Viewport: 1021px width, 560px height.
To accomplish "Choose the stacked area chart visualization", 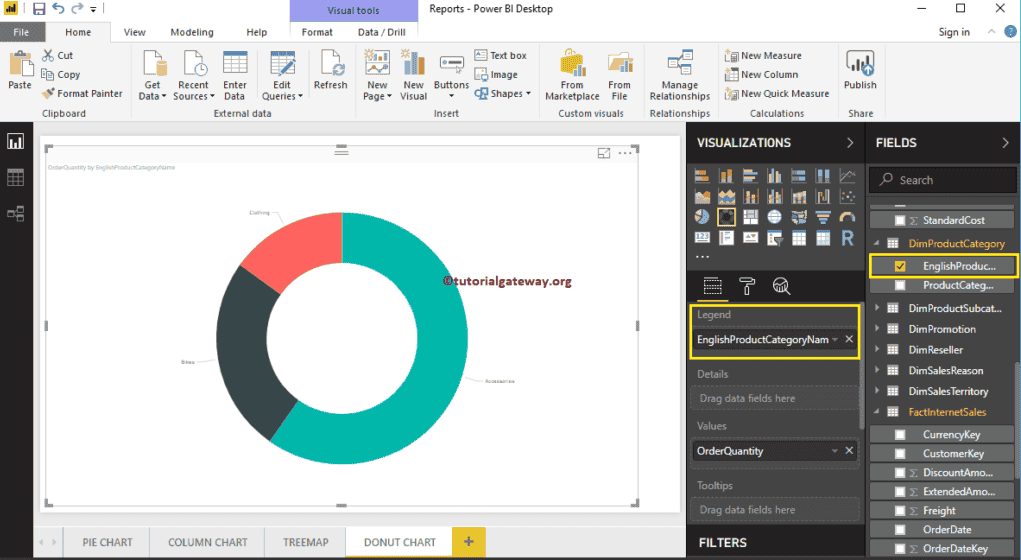I will coord(726,196).
